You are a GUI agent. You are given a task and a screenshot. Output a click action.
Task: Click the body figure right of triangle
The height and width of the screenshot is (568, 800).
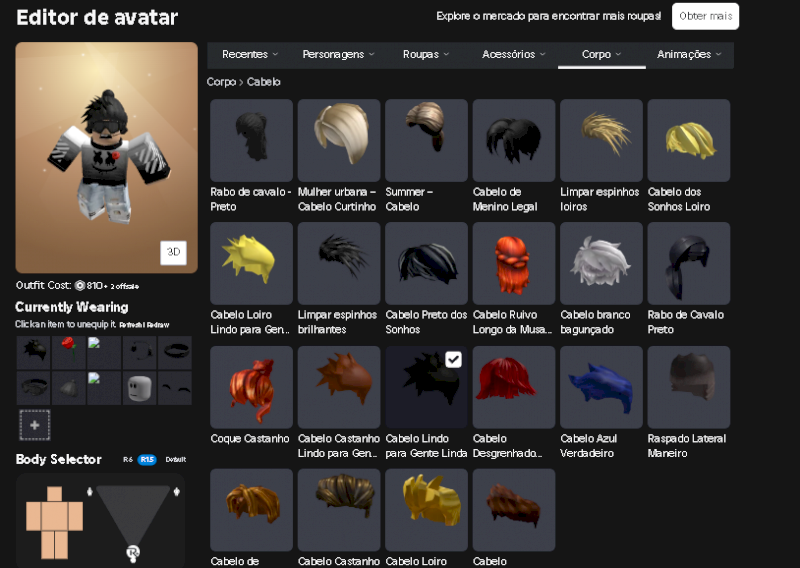point(177,491)
